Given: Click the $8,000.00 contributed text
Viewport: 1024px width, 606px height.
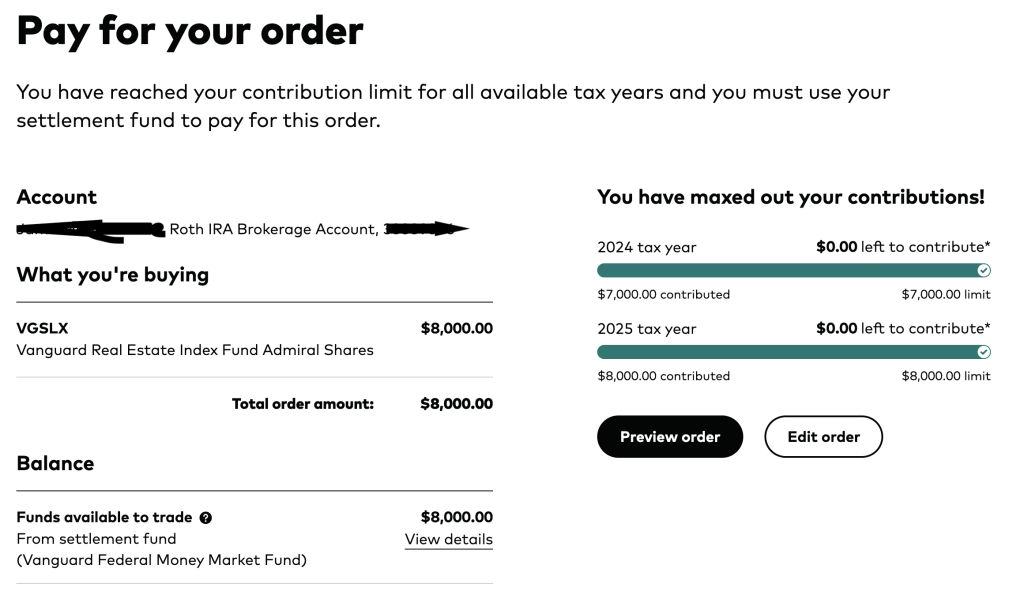Looking at the screenshot, I should [x=663, y=377].
